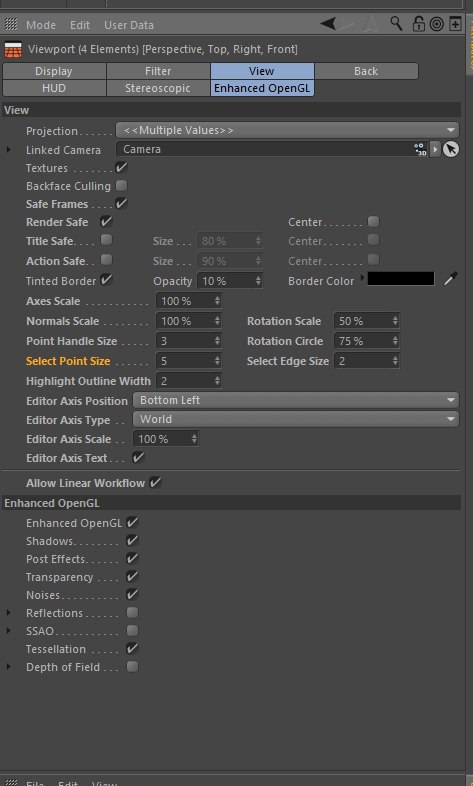Click the target mode icon
The image size is (473, 786).
(x=437, y=24)
